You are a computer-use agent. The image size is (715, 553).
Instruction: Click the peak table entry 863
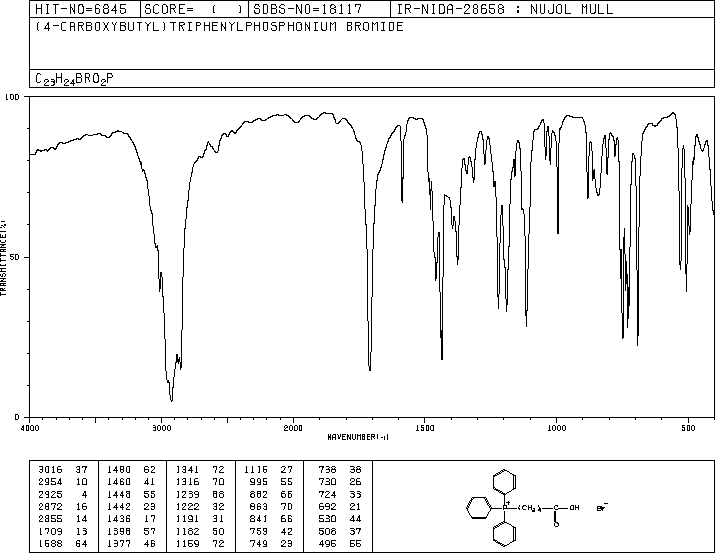pos(259,506)
